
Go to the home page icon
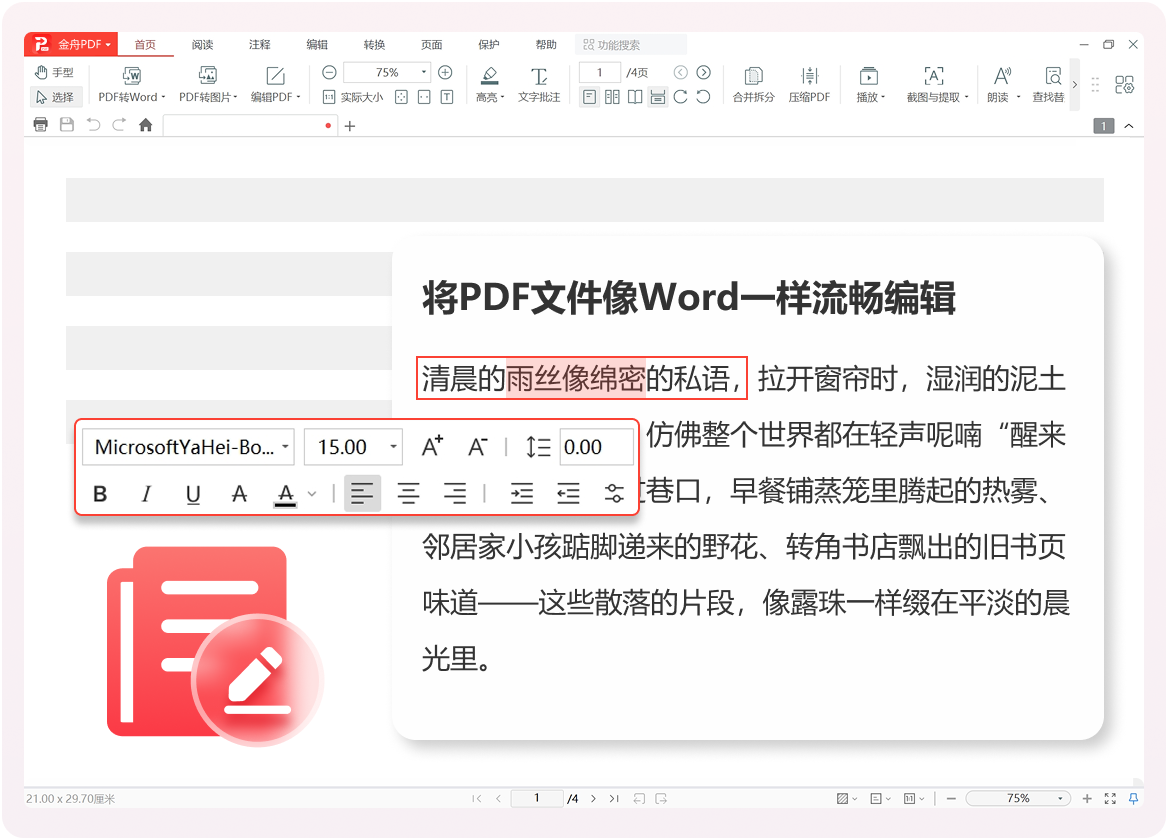click(x=146, y=125)
